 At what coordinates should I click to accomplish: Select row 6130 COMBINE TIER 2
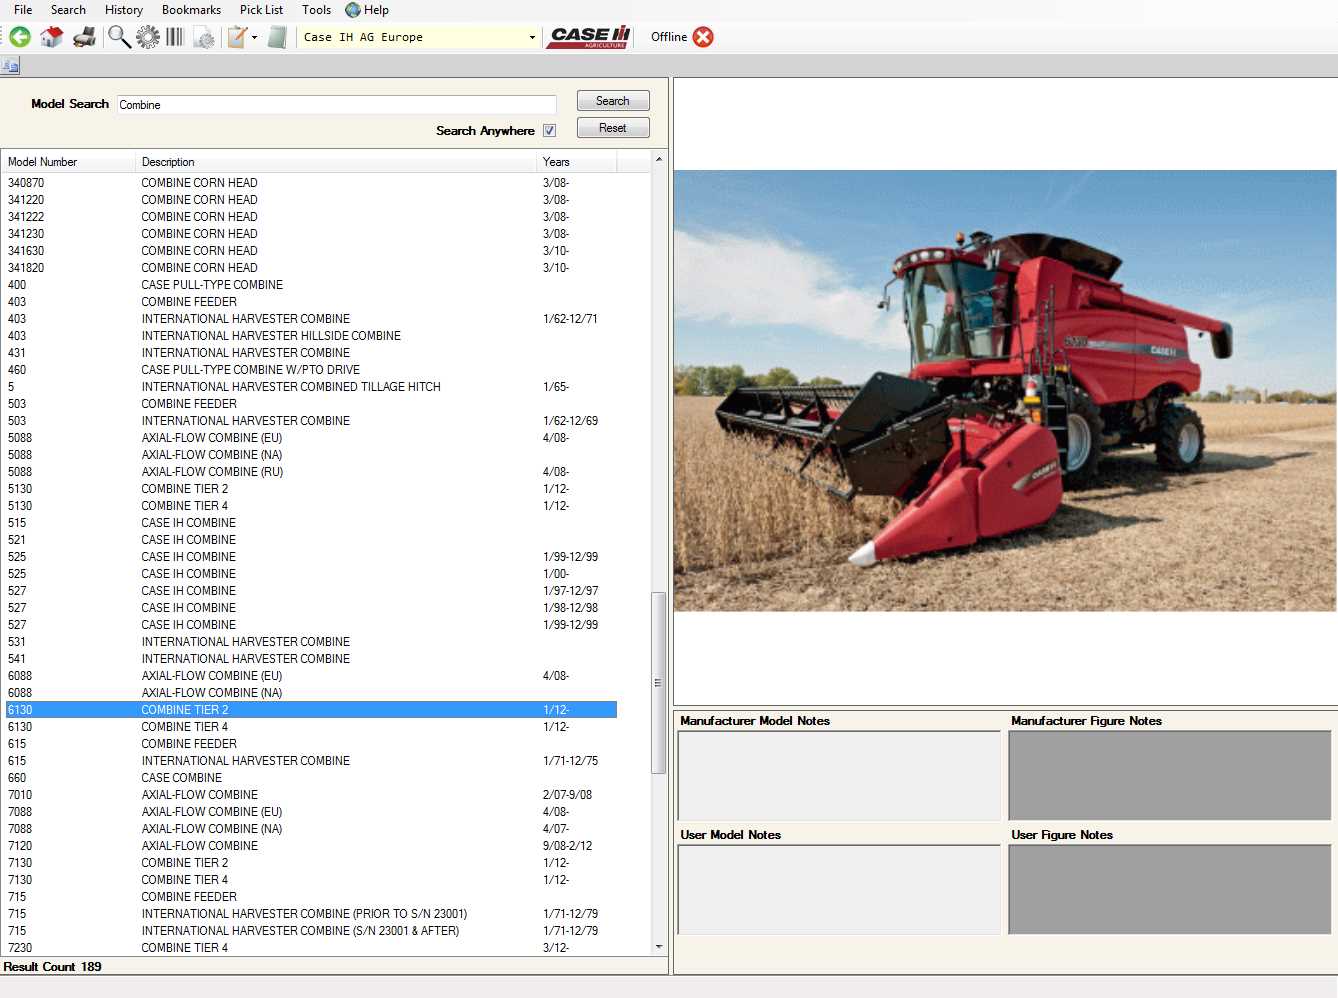tap(310, 710)
